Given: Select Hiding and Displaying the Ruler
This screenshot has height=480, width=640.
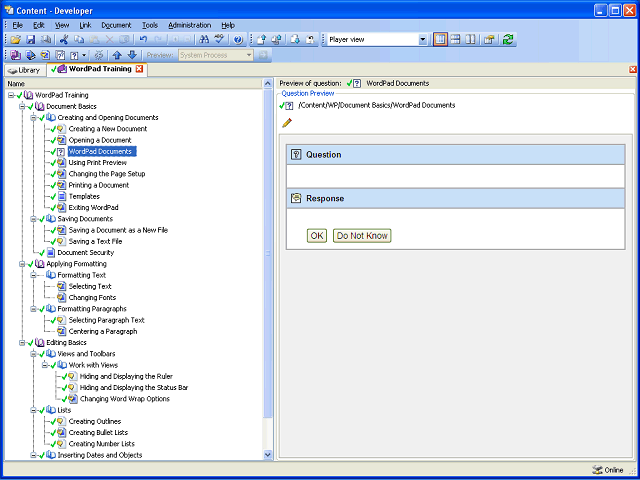Looking at the screenshot, I should [x=126, y=376].
